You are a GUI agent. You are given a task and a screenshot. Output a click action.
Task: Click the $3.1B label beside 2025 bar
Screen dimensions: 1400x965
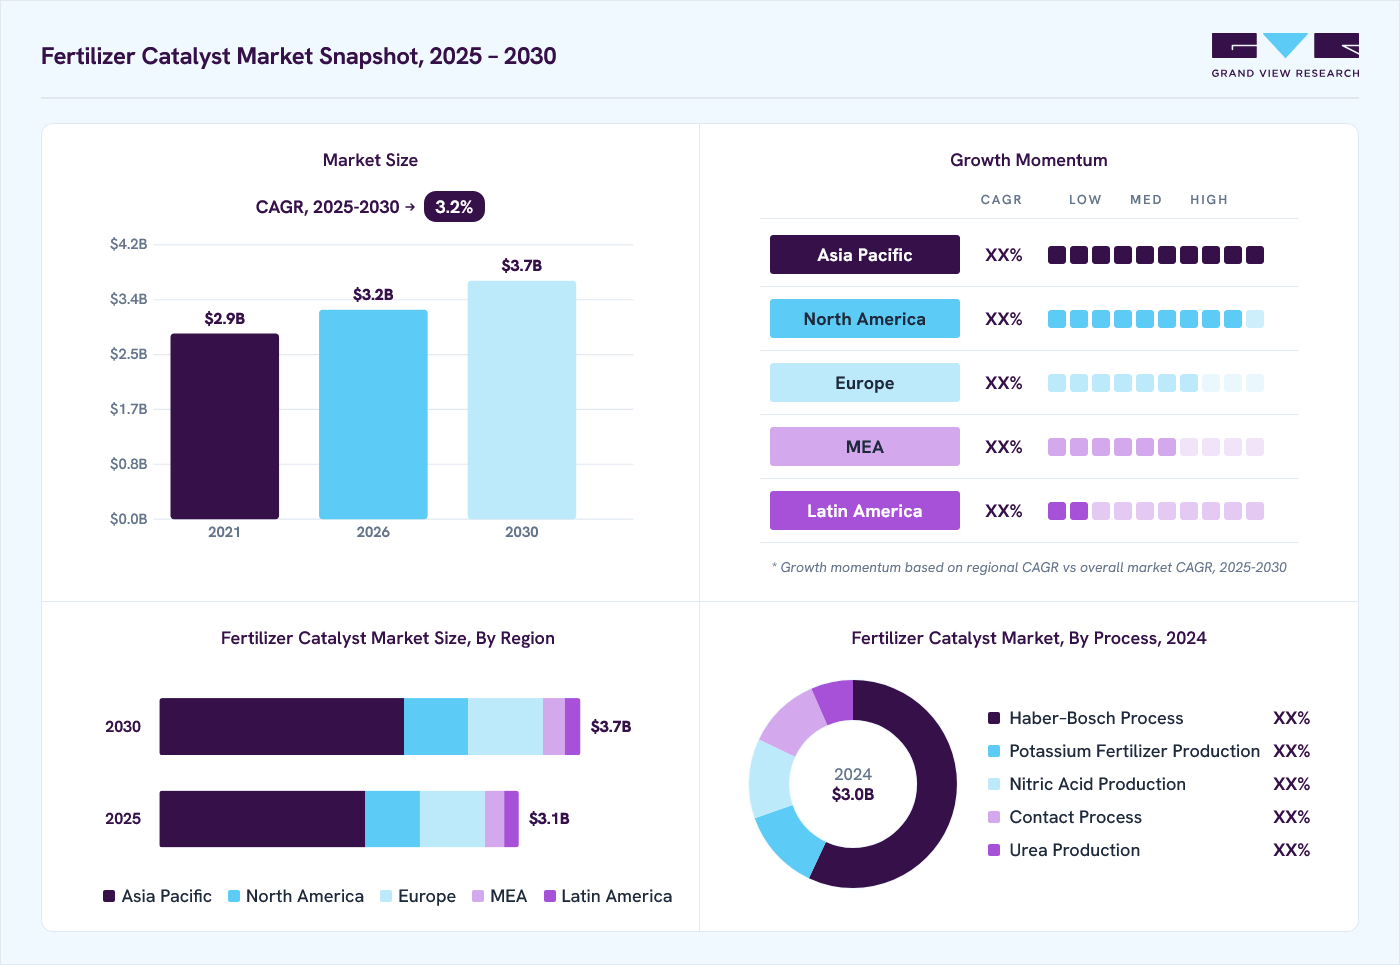tap(549, 819)
